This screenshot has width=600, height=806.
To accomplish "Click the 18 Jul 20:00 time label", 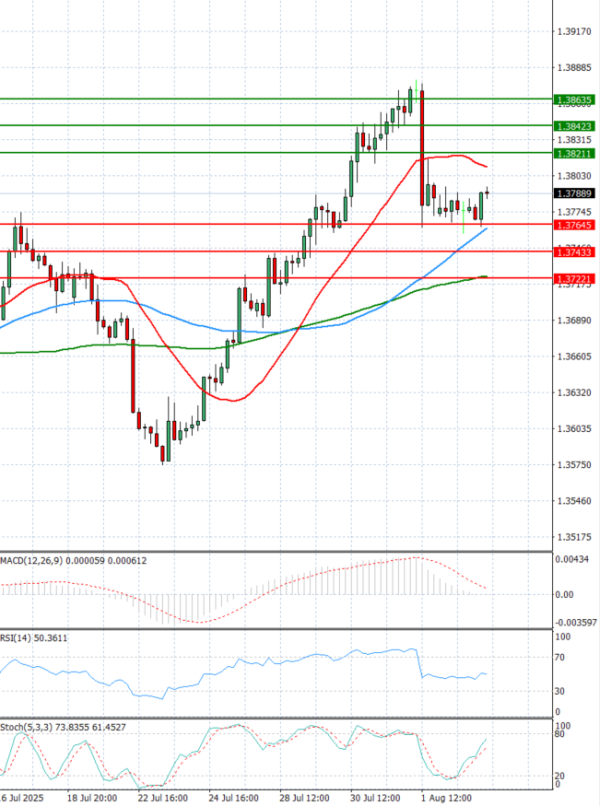I will point(92,798).
